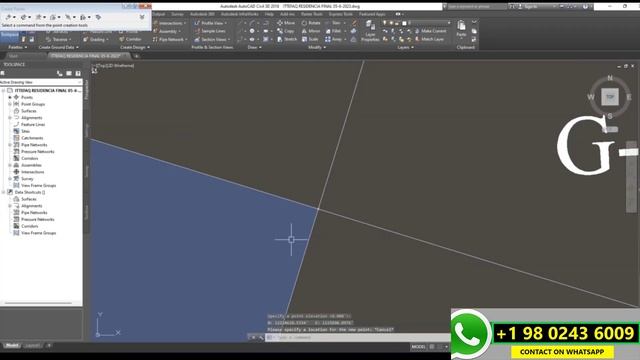Toggle the current layer lock icon
The image size is (640, 360).
coord(397,23)
